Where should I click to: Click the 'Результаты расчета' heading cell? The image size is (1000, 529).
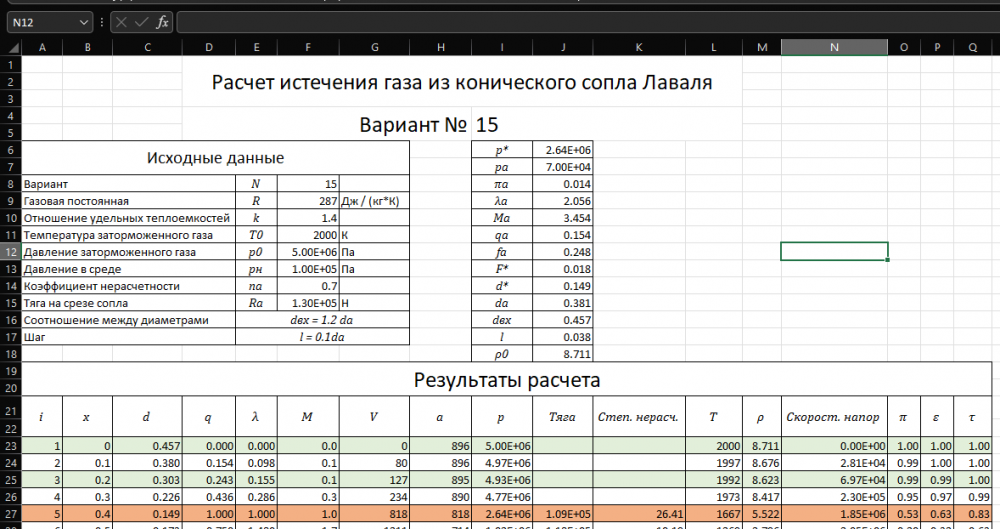coord(507,380)
